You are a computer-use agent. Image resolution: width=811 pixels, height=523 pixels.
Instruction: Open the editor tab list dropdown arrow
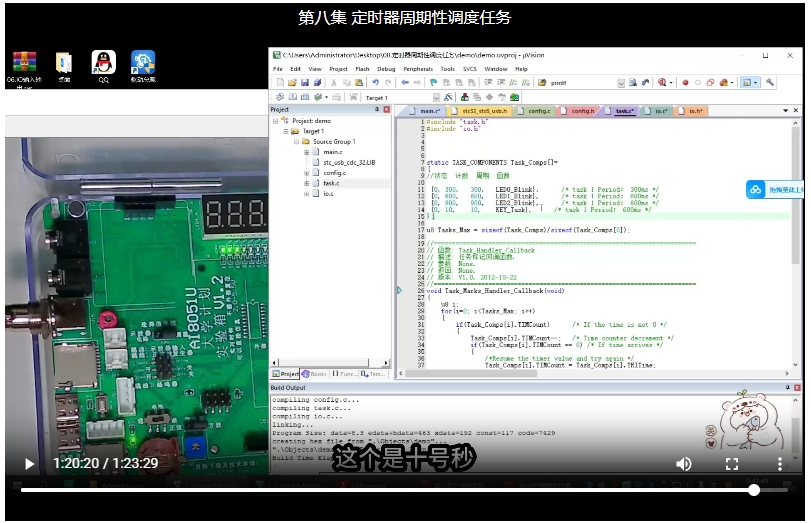coord(785,111)
